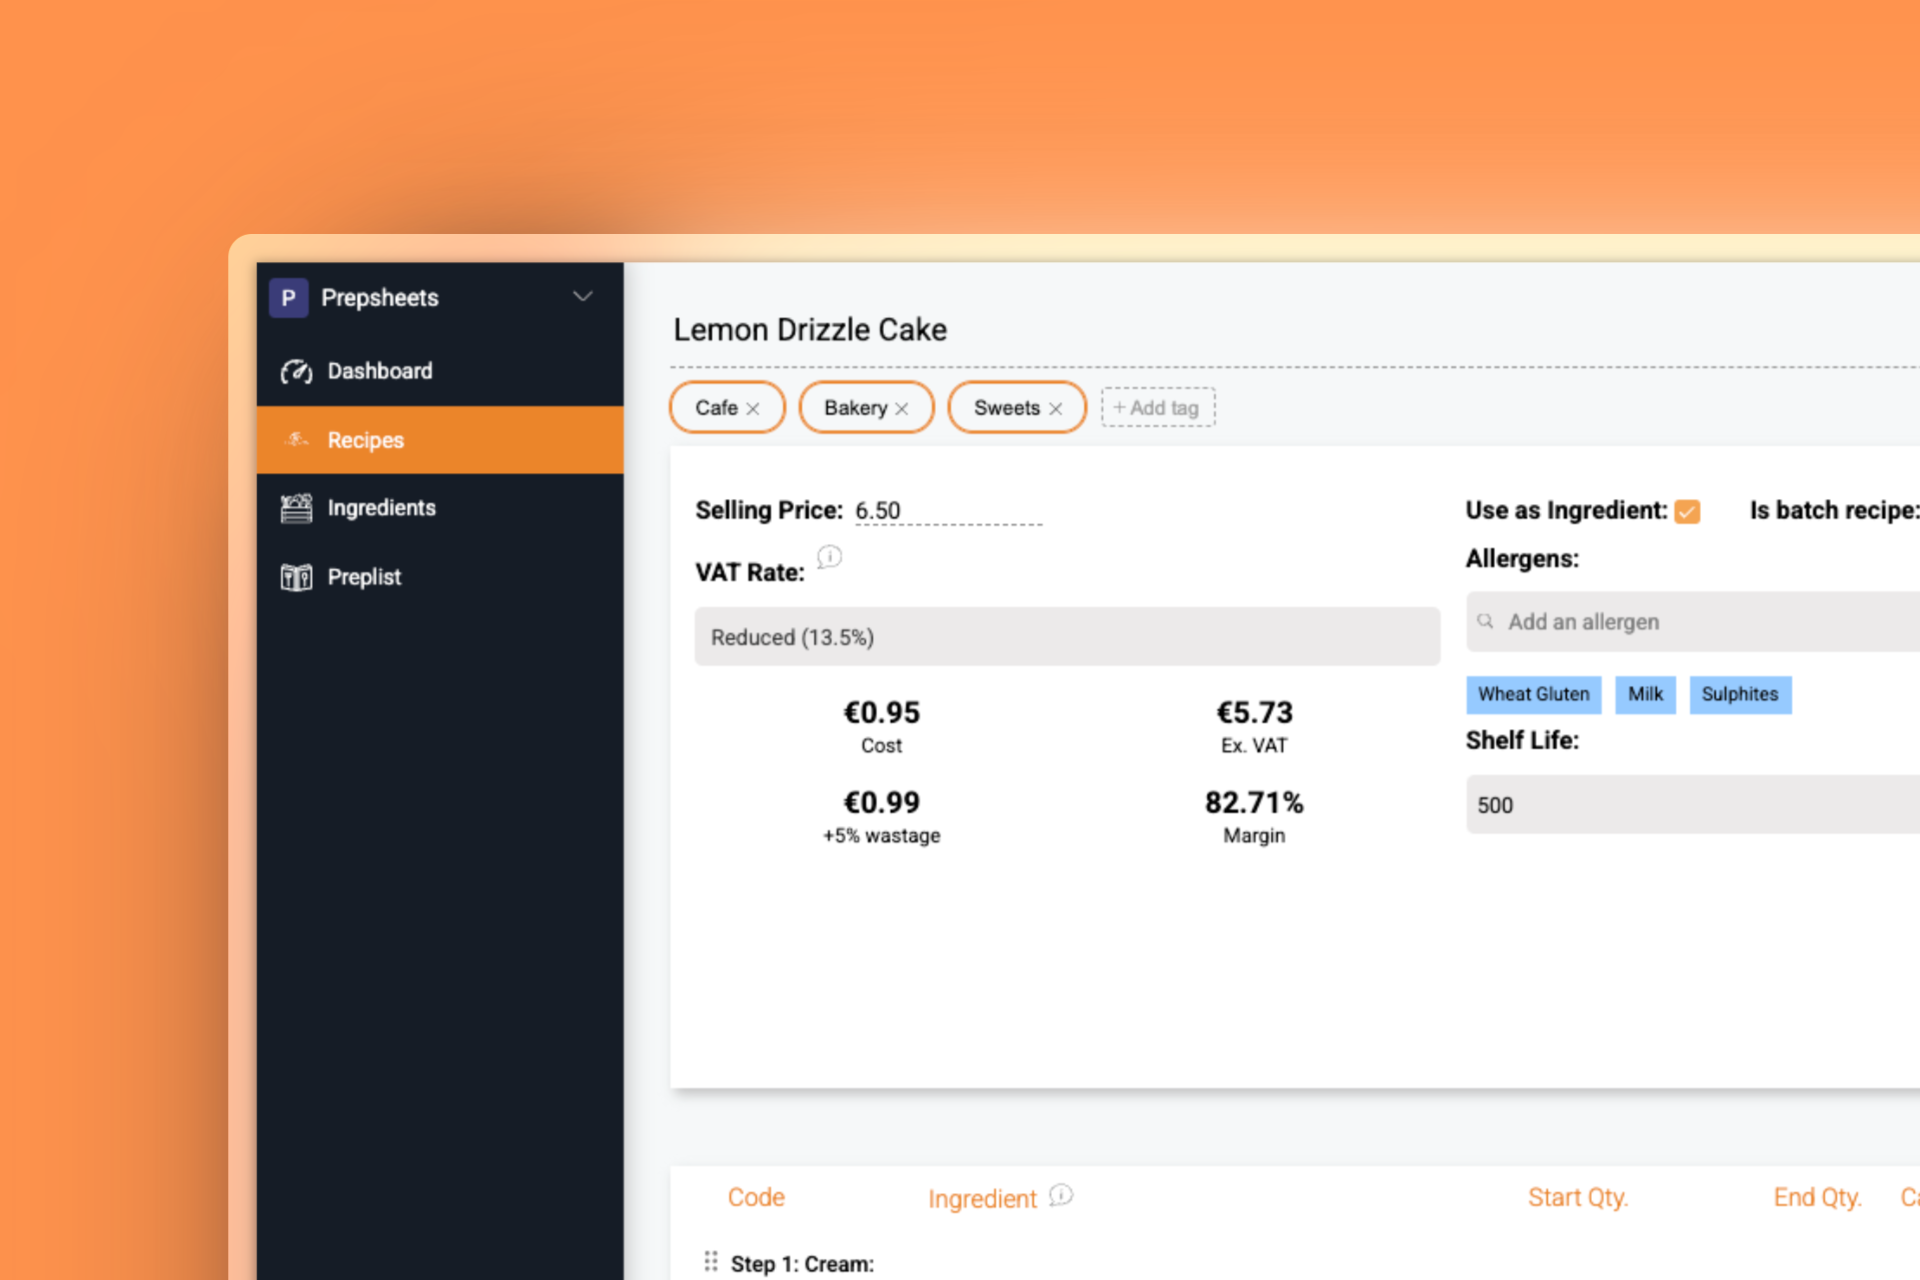The width and height of the screenshot is (1920, 1280).
Task: Click the End Qty. column header
Action: [1817, 1198]
